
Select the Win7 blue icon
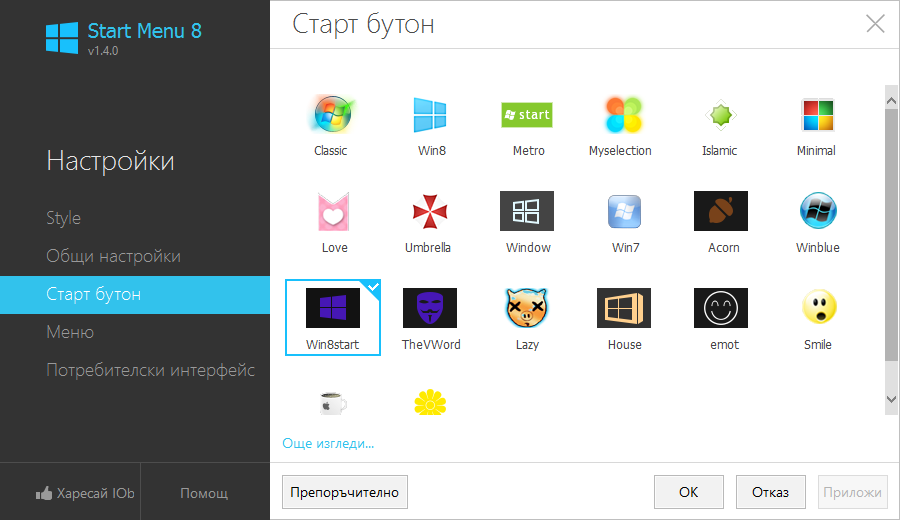pos(624,211)
